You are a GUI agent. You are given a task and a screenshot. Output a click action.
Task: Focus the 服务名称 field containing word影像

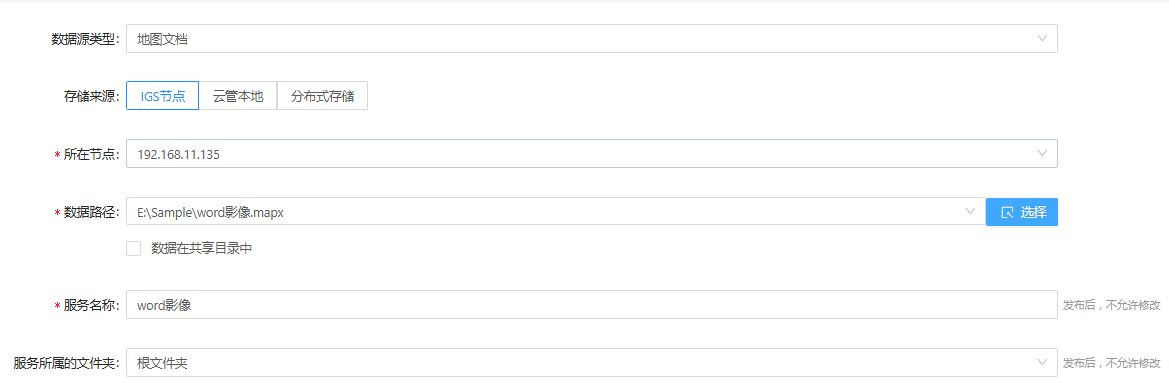pyautogui.click(x=592, y=305)
